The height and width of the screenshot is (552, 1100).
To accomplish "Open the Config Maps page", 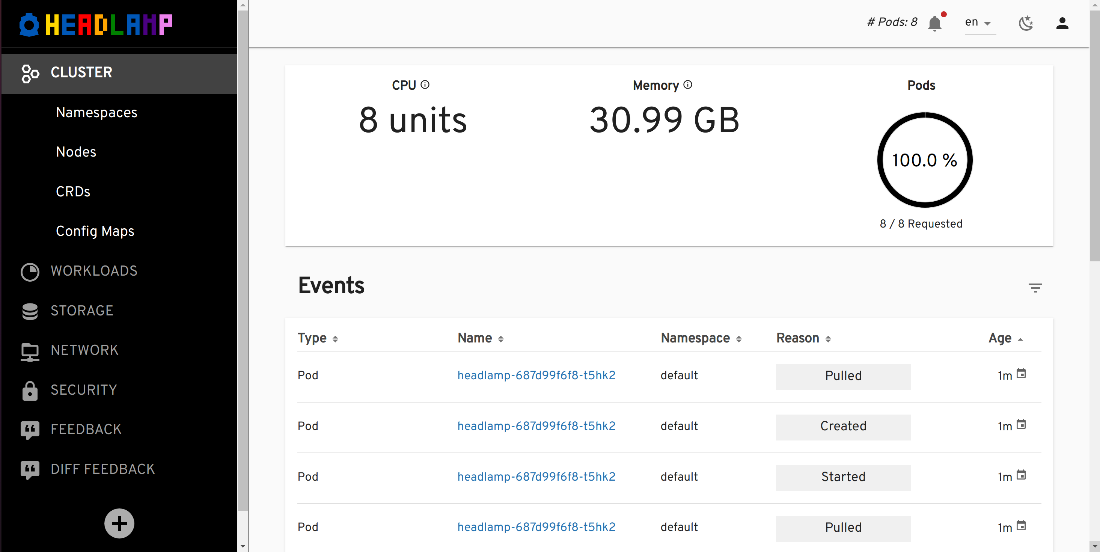I will point(95,231).
